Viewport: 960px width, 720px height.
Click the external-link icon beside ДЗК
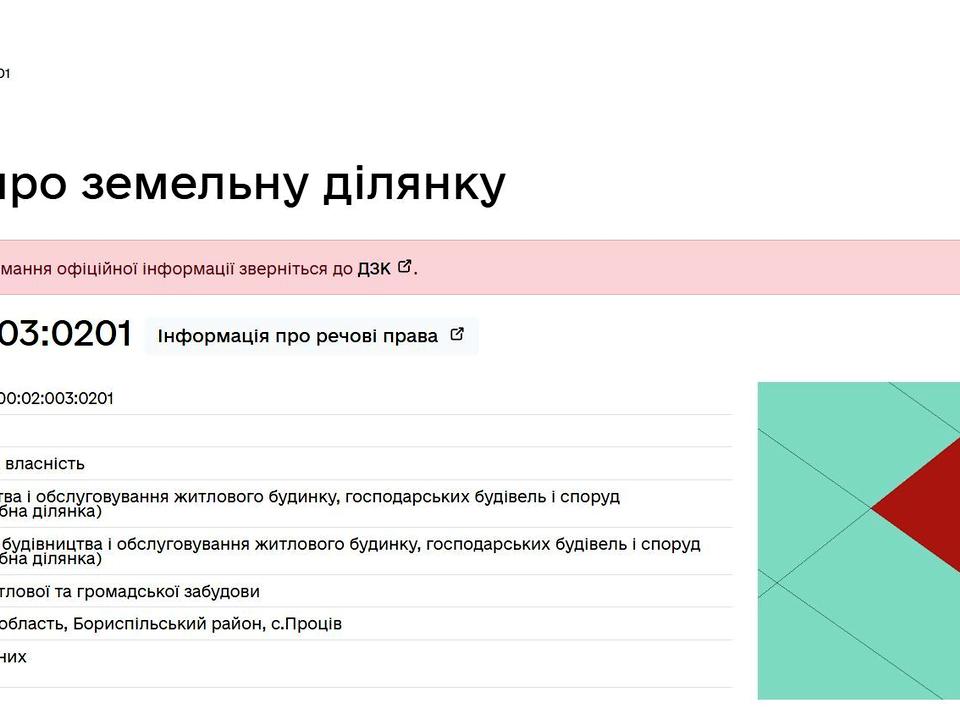(x=405, y=266)
